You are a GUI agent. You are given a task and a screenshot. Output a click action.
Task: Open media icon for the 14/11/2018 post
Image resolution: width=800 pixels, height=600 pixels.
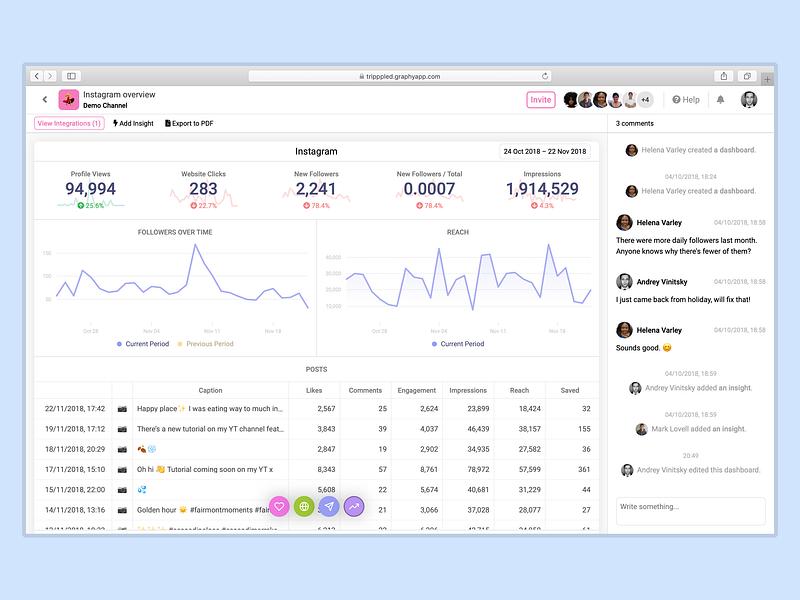(122, 510)
